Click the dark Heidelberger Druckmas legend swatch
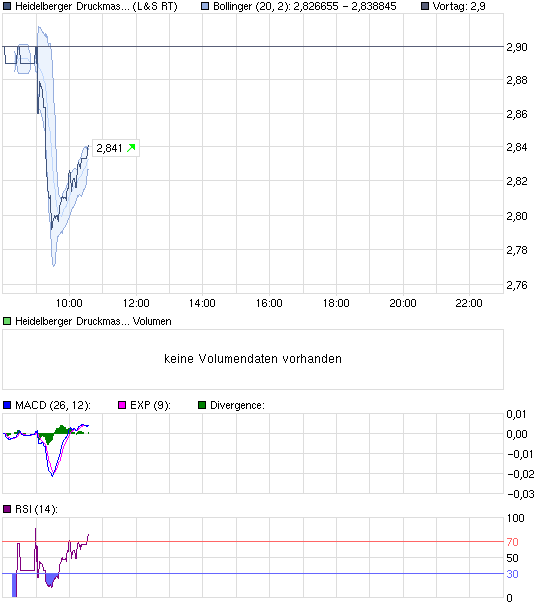The height and width of the screenshot is (606, 545). (x=7, y=6)
